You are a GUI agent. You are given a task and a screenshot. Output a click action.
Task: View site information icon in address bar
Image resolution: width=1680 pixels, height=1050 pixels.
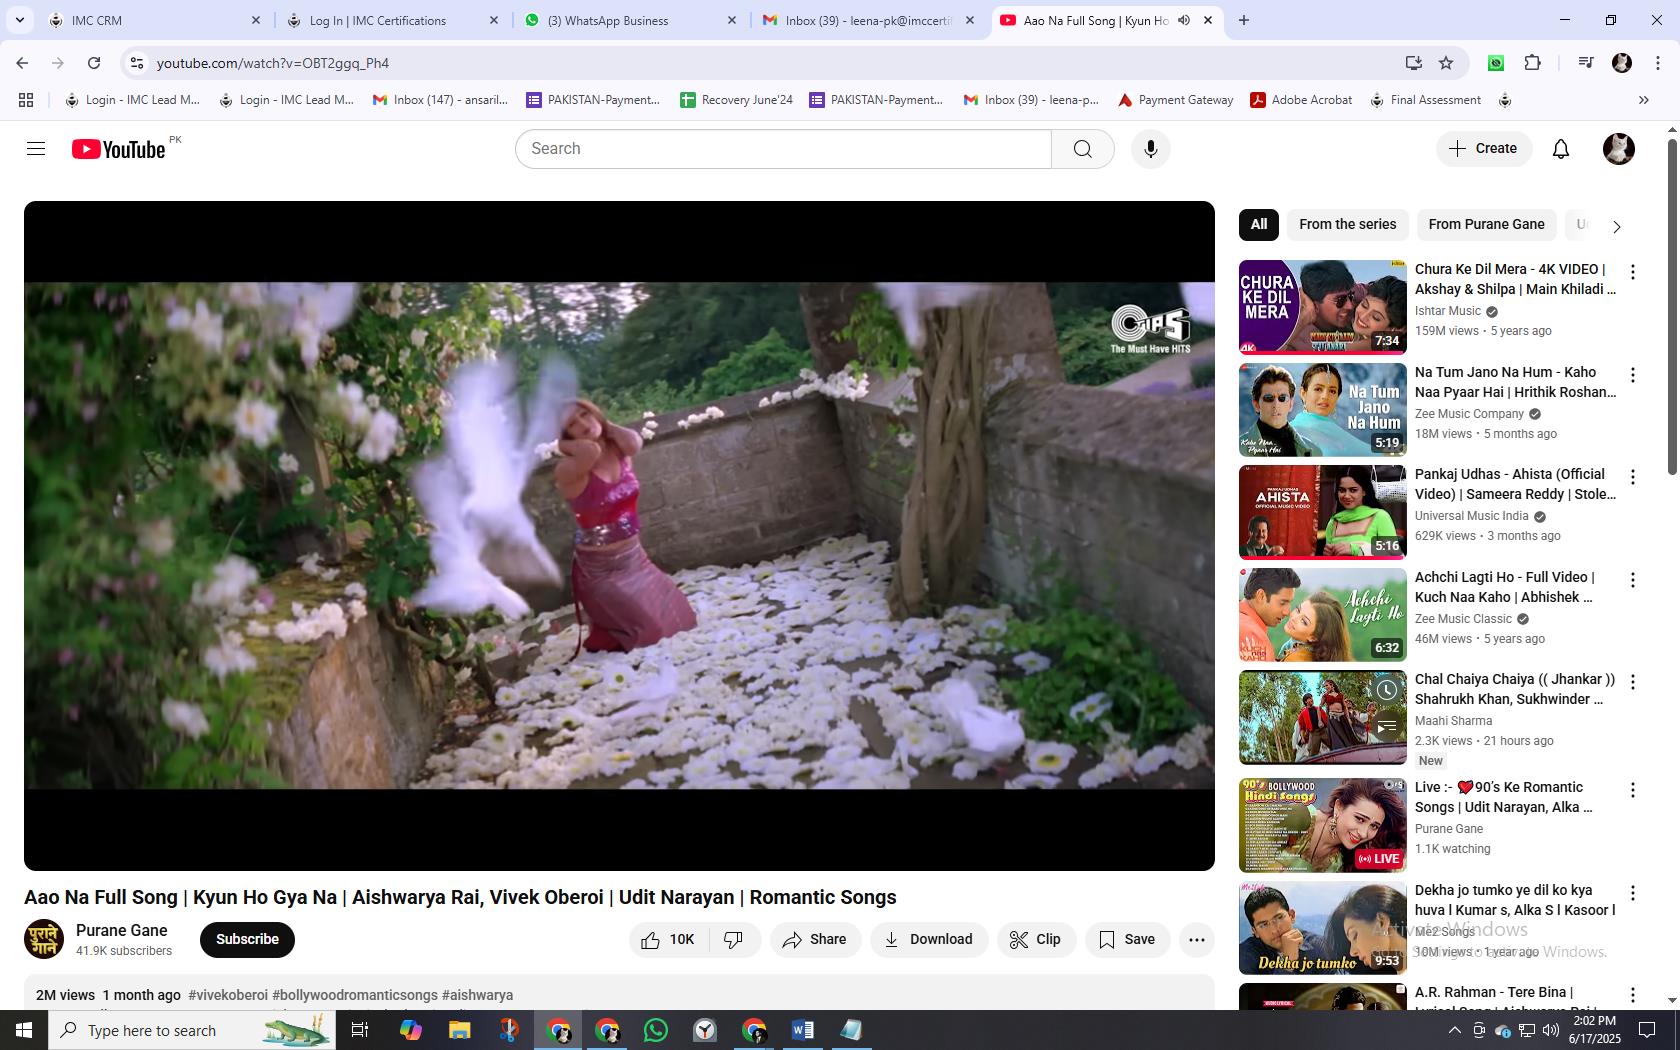point(137,63)
